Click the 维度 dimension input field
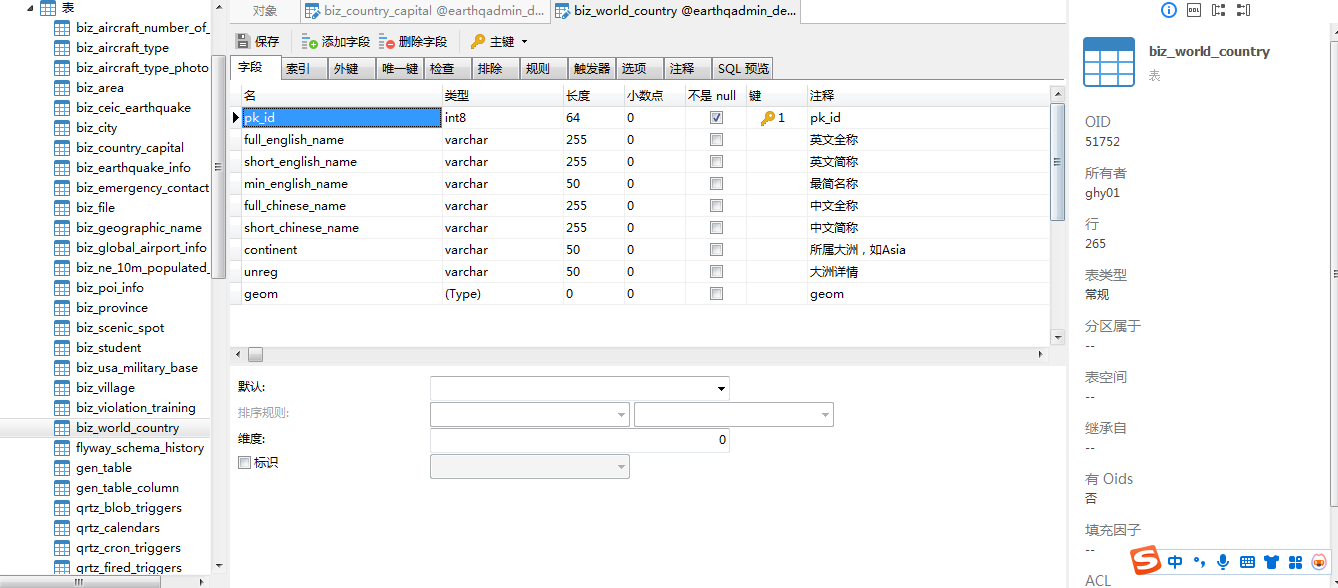Screen dimensions: 1338x588 coord(579,440)
